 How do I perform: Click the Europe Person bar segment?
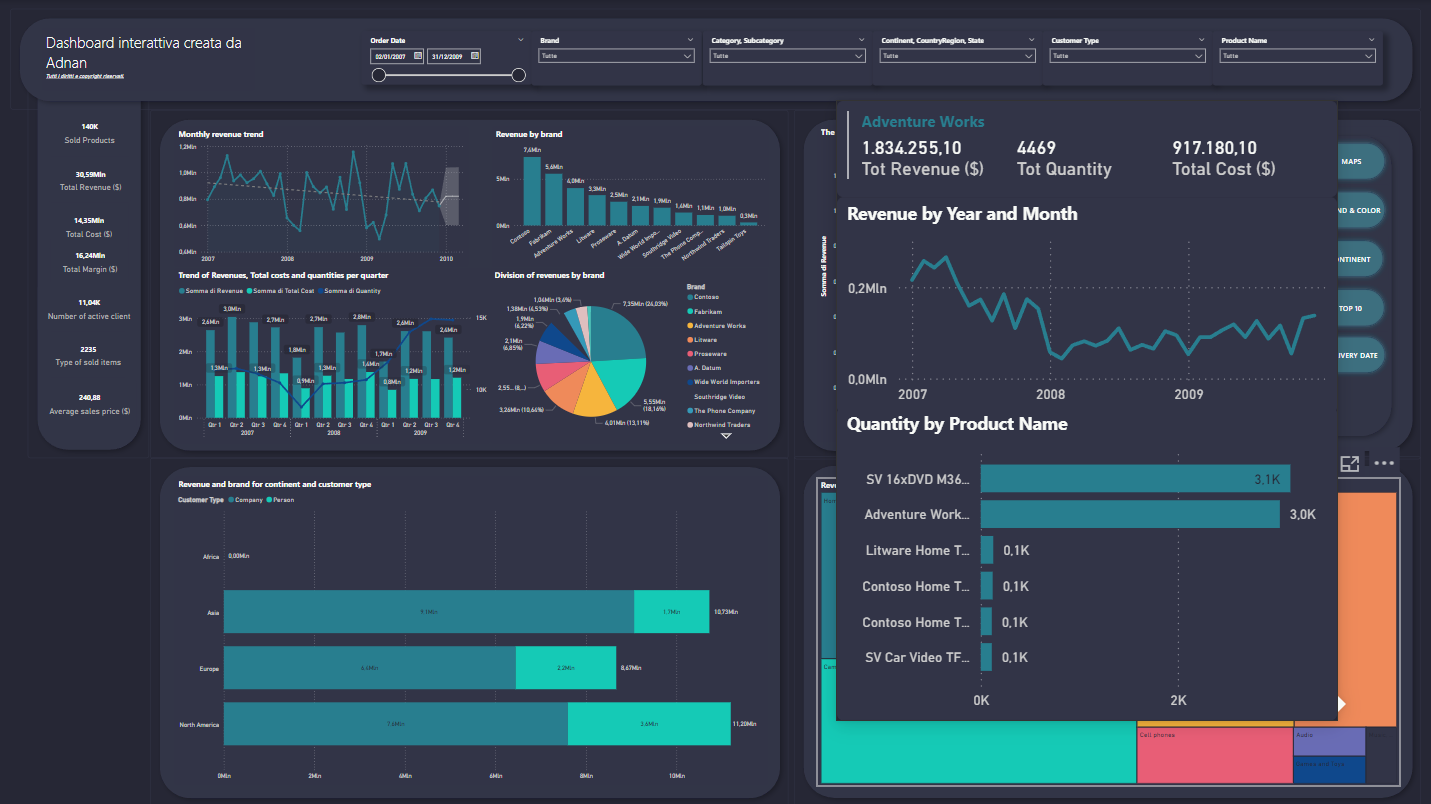[566, 668]
